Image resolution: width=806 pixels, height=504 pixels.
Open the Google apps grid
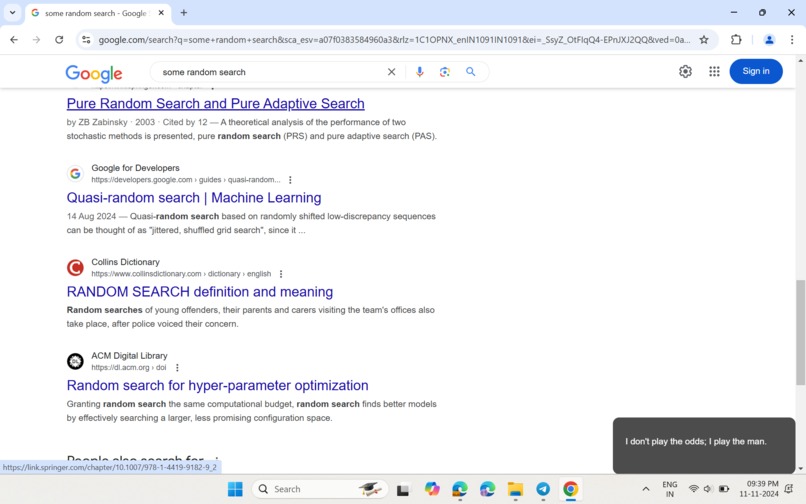coord(714,71)
